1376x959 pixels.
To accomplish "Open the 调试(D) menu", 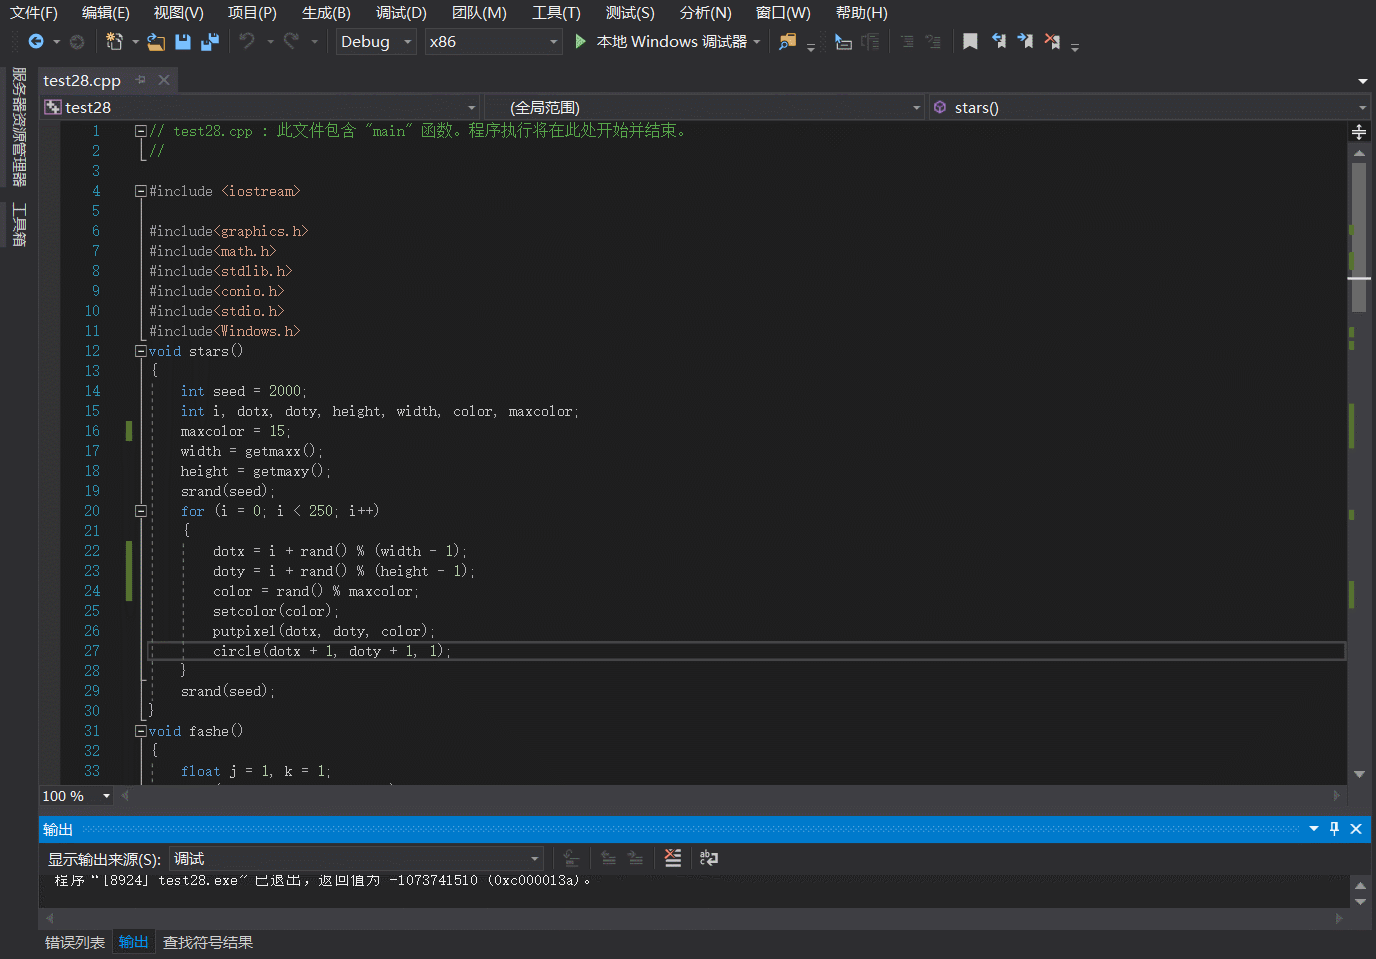I will (401, 13).
